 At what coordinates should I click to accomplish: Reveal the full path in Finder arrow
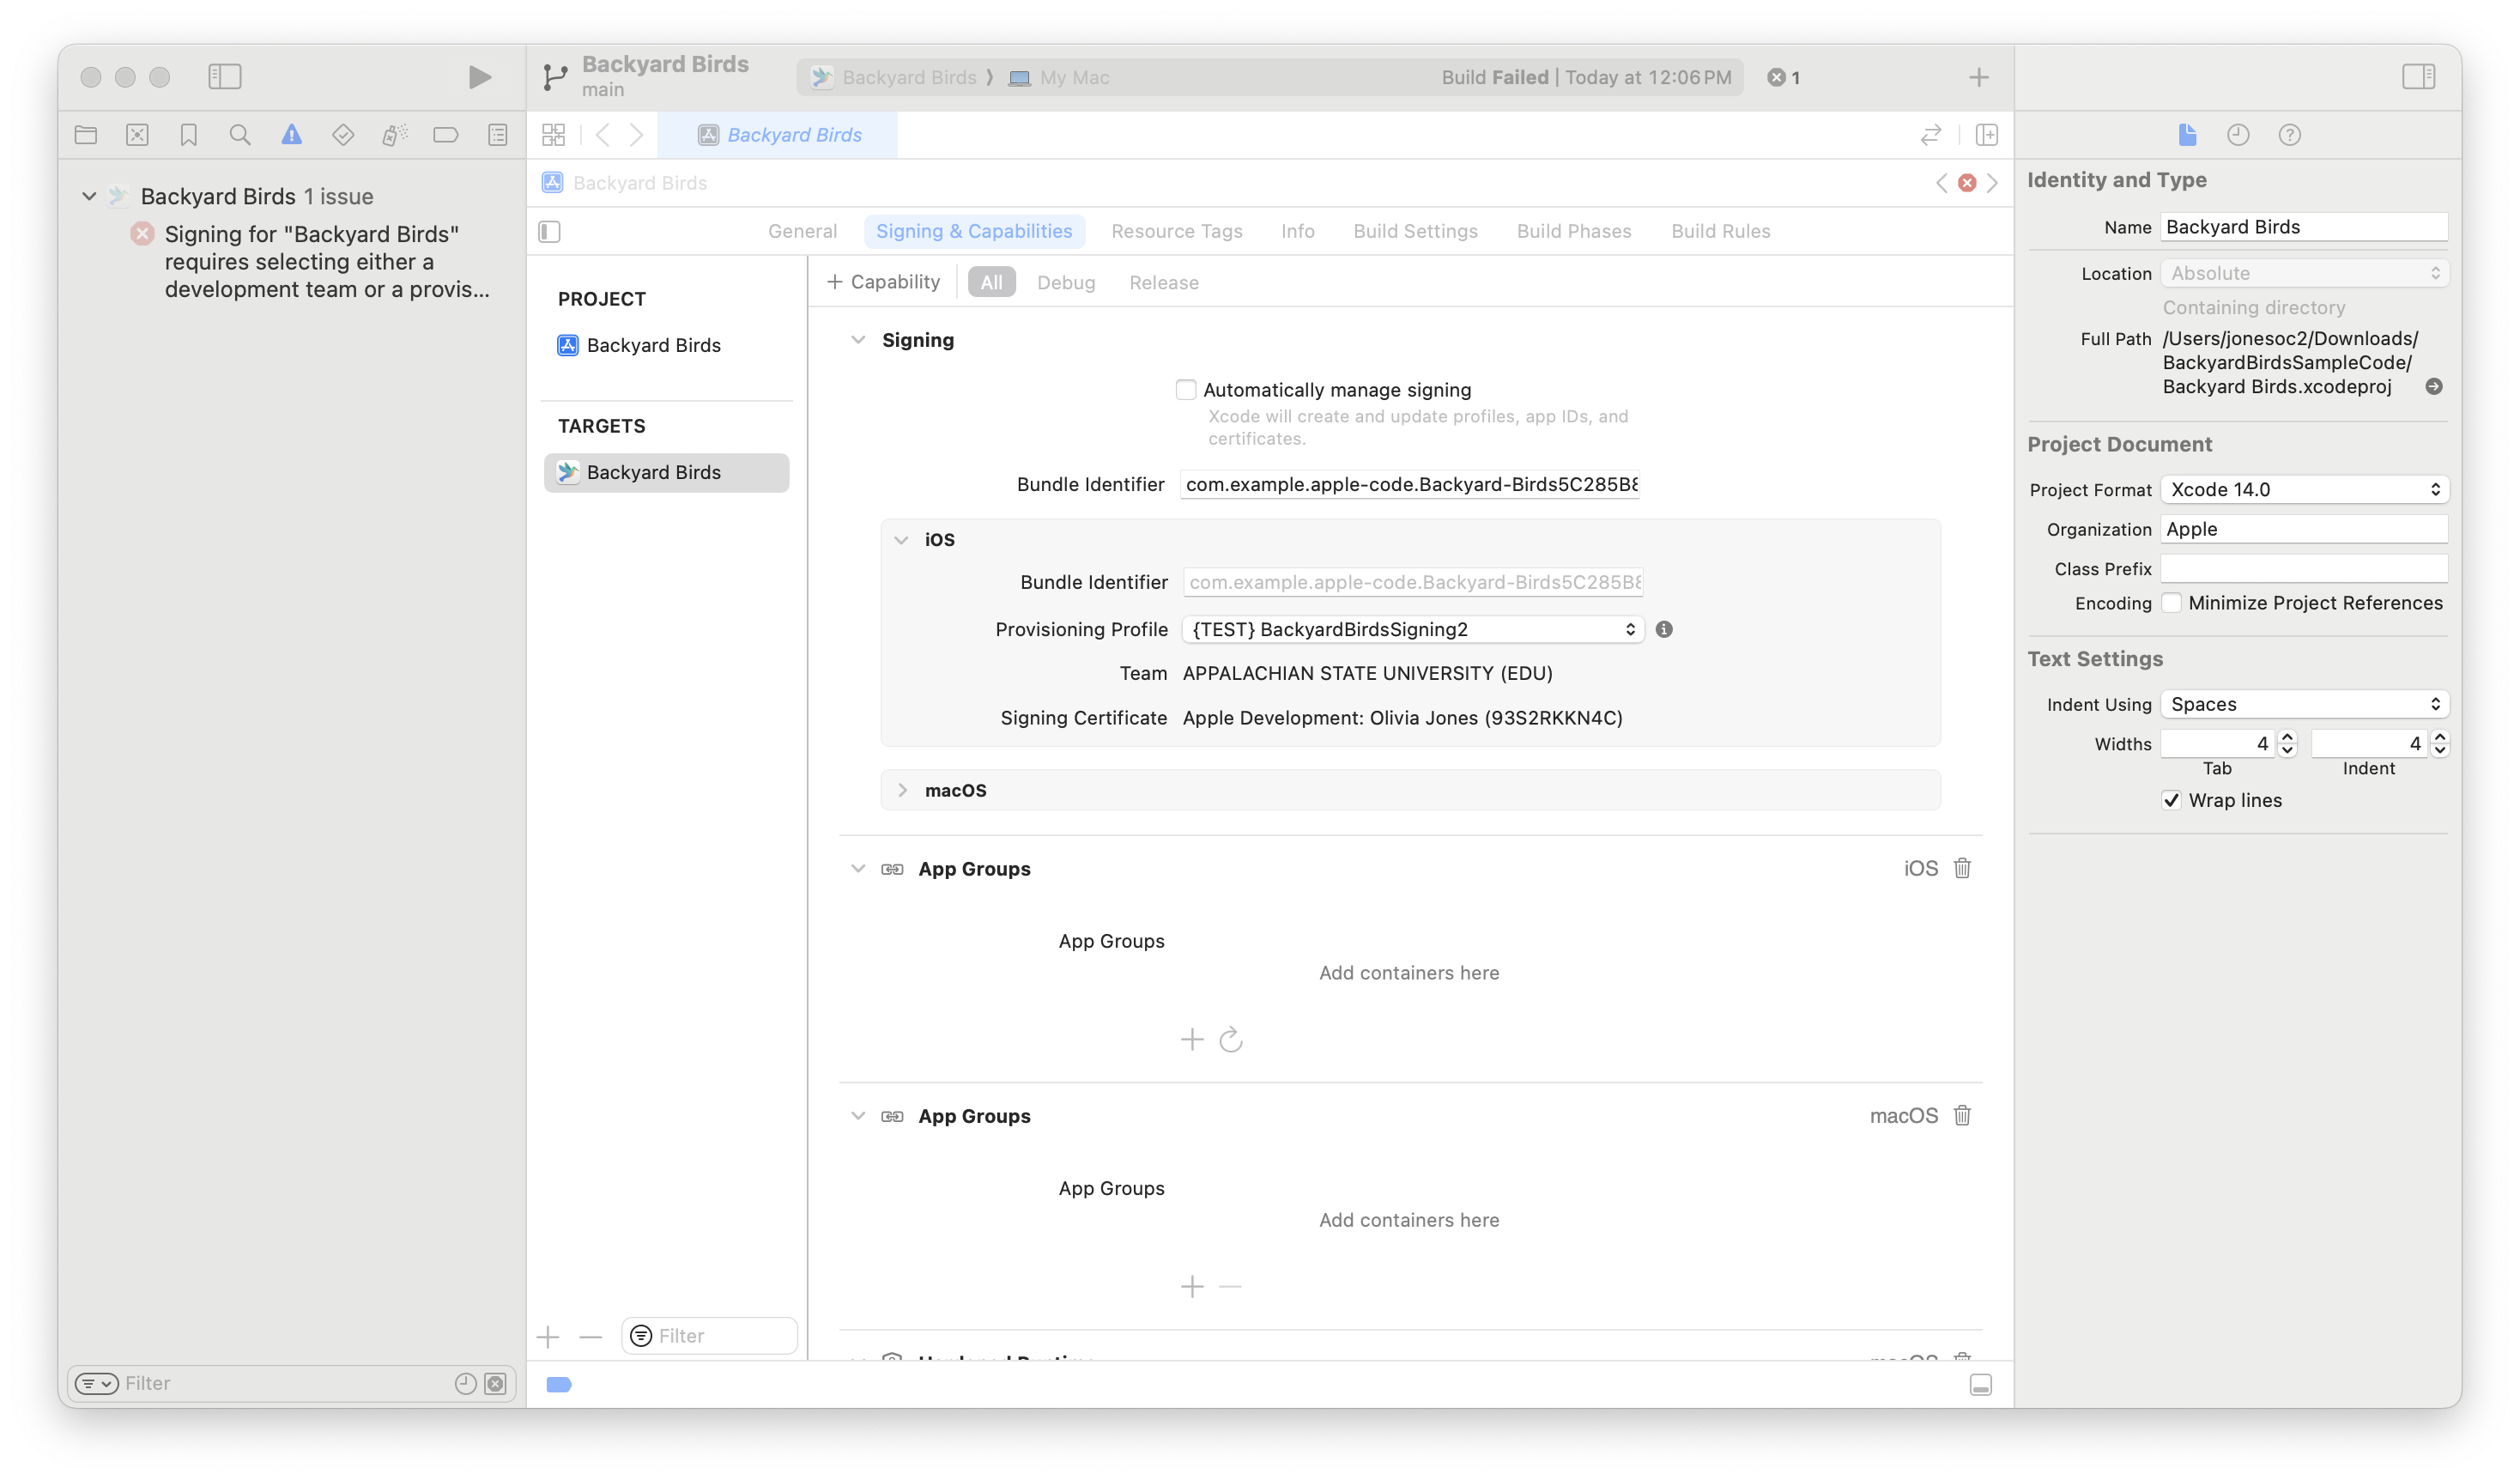[2434, 387]
